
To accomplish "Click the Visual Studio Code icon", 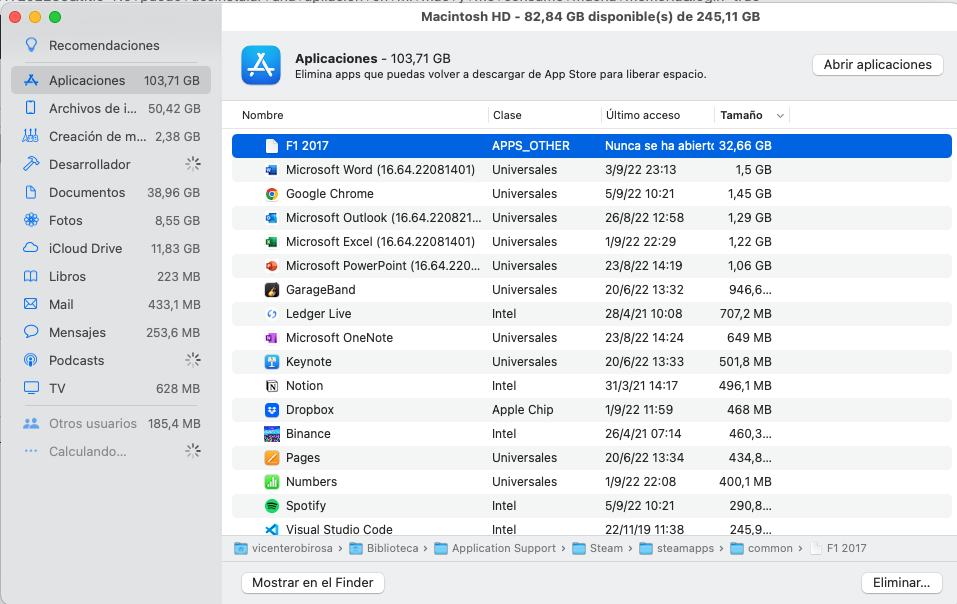I will coord(271,529).
